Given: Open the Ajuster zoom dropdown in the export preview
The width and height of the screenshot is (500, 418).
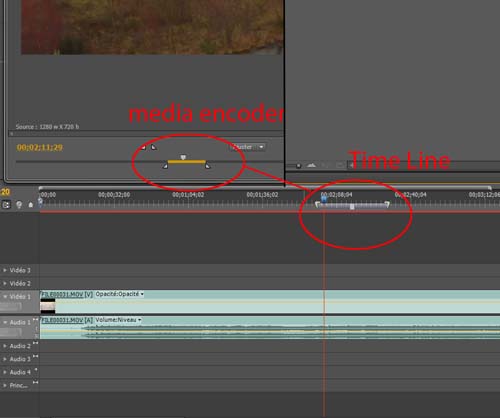Looking at the screenshot, I should (248, 147).
